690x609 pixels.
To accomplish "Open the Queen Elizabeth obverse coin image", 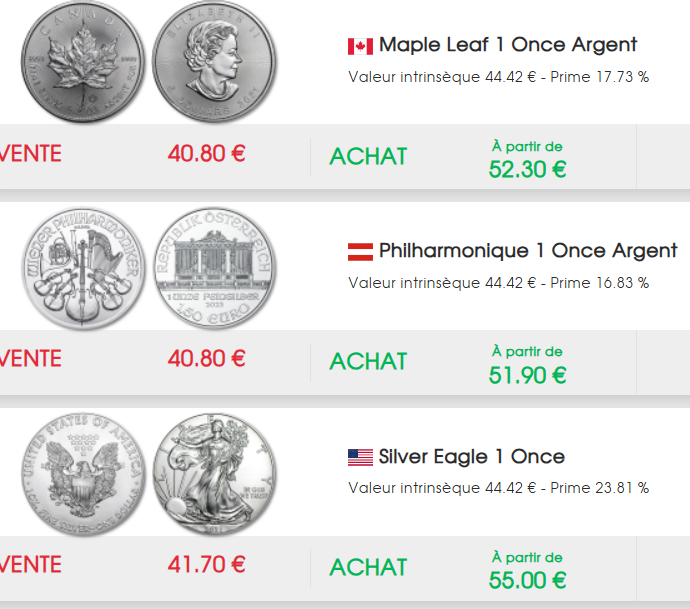I will tap(212, 63).
